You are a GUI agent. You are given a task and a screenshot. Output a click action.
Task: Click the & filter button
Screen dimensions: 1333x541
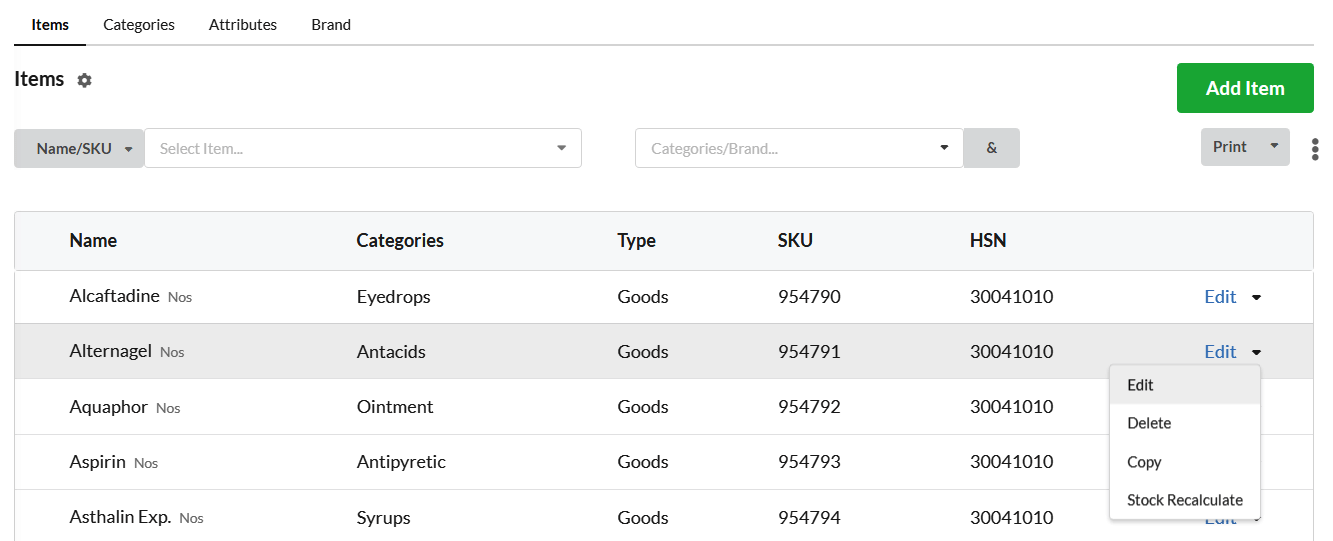click(x=992, y=148)
